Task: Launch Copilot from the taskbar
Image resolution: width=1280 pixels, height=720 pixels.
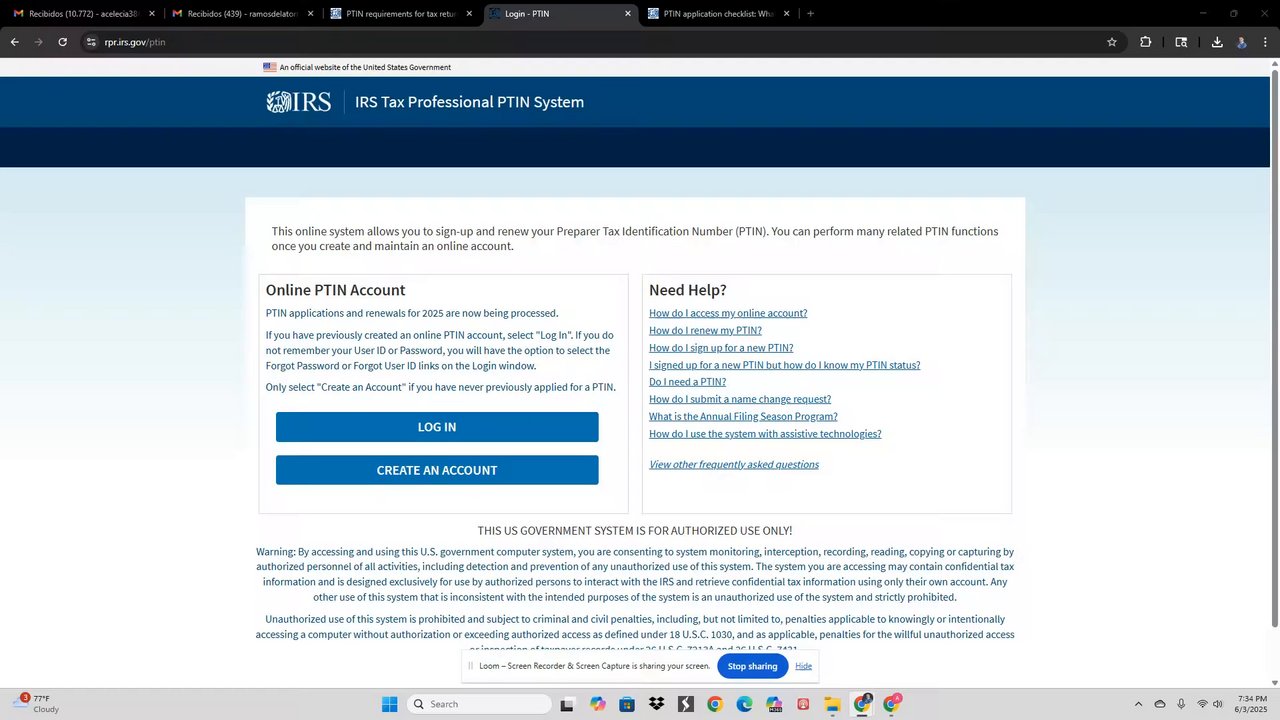Action: 597,704
